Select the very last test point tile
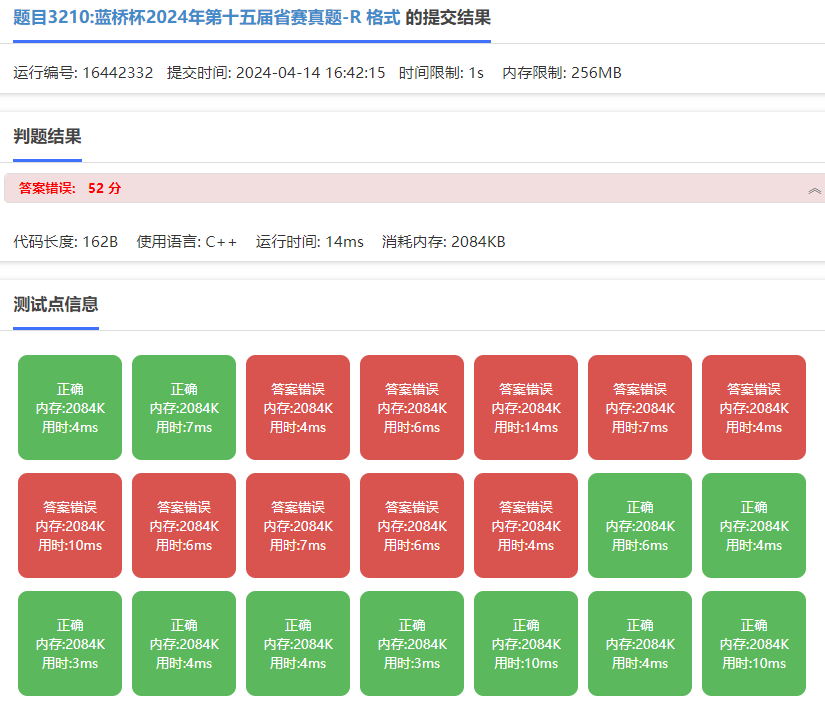This screenshot has height=714, width=825. (x=754, y=643)
